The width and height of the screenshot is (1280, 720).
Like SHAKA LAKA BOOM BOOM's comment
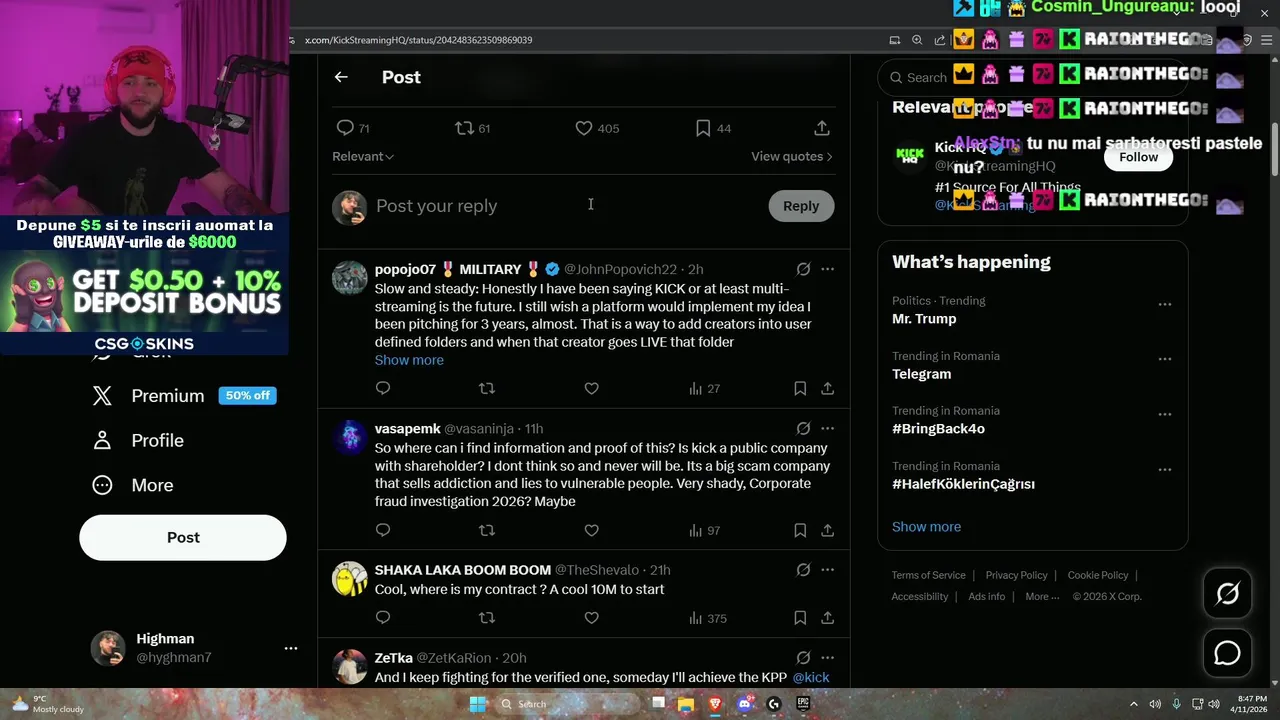coord(591,618)
